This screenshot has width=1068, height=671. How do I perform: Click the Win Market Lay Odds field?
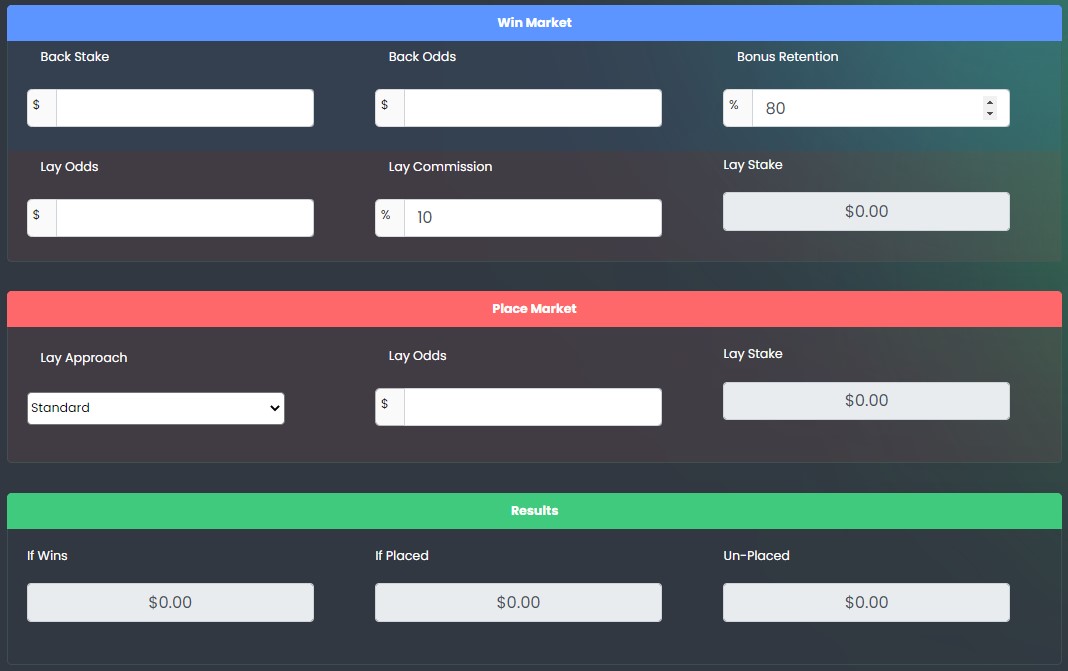pyautogui.click(x=185, y=218)
